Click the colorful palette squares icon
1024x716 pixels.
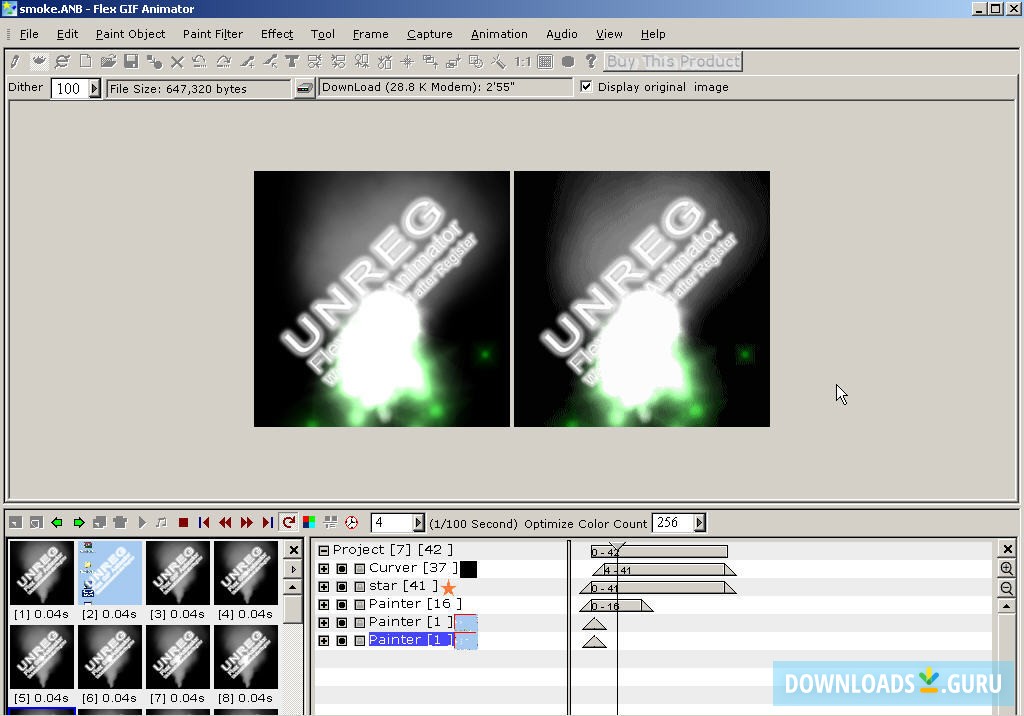[309, 523]
